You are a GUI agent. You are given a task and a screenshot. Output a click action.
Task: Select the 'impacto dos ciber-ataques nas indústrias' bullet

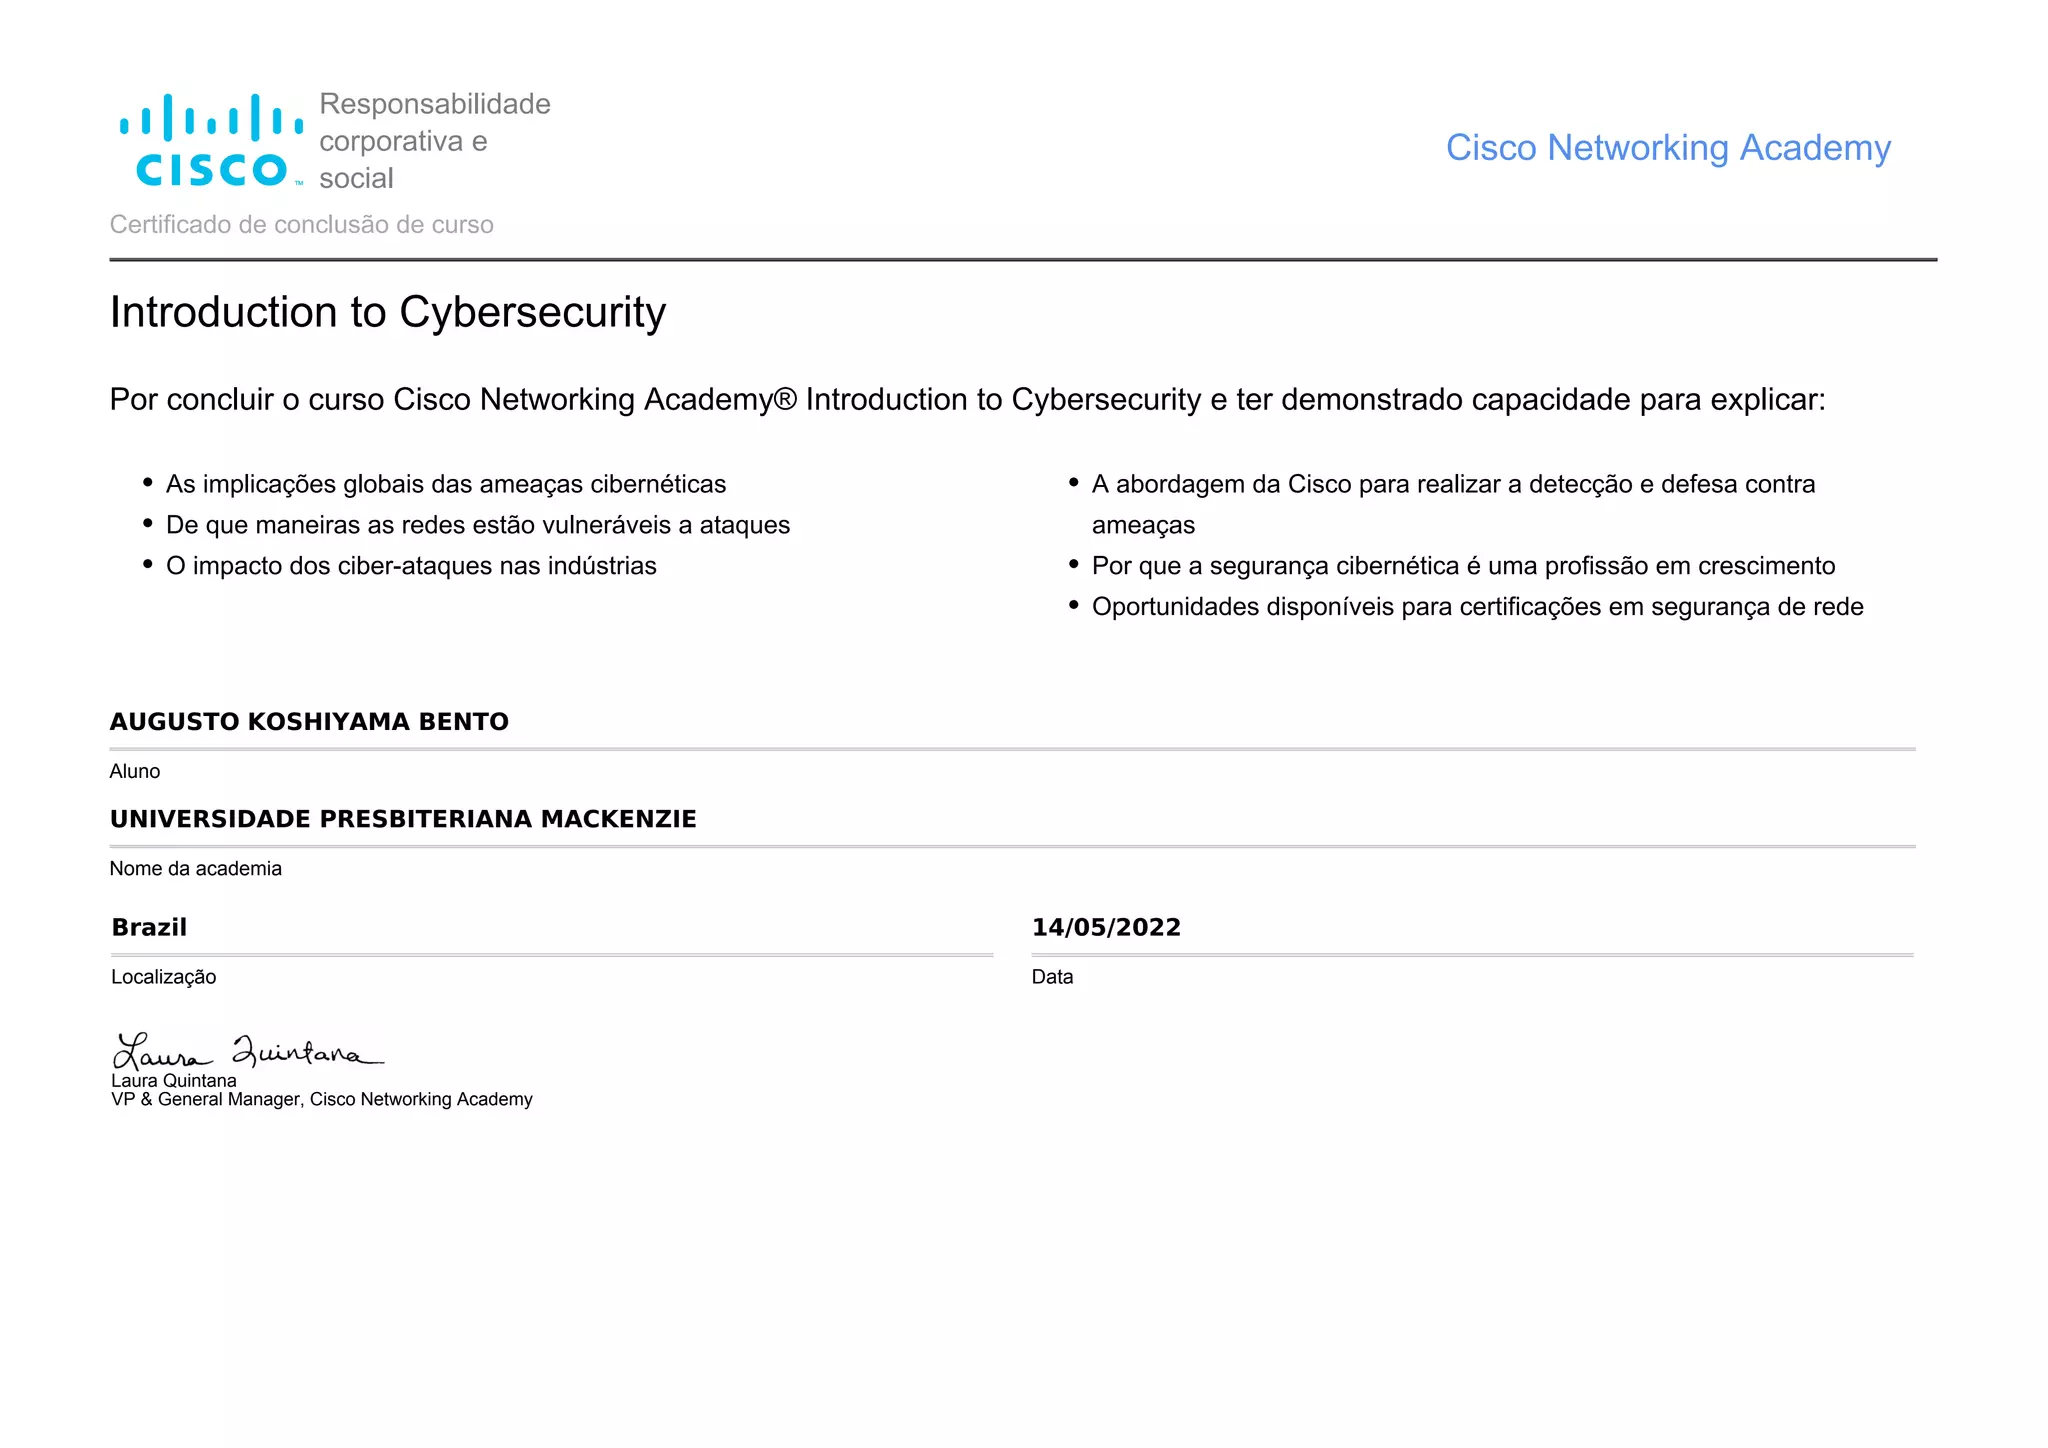click(x=410, y=566)
